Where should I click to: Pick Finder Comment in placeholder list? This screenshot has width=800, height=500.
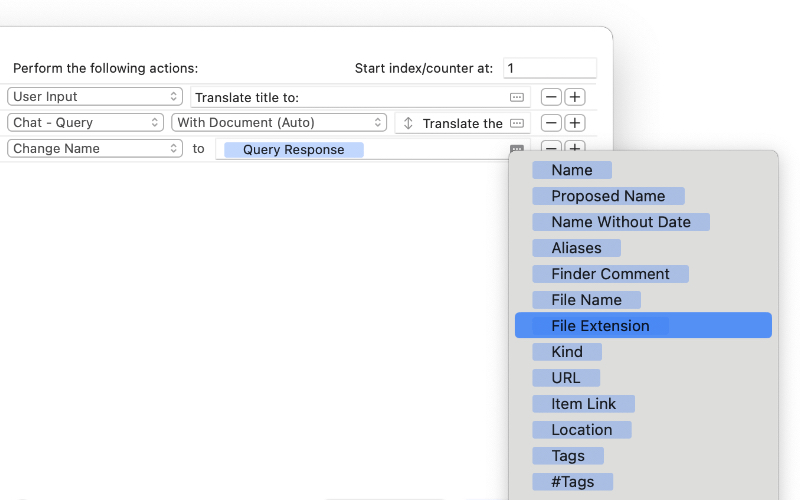pos(610,274)
